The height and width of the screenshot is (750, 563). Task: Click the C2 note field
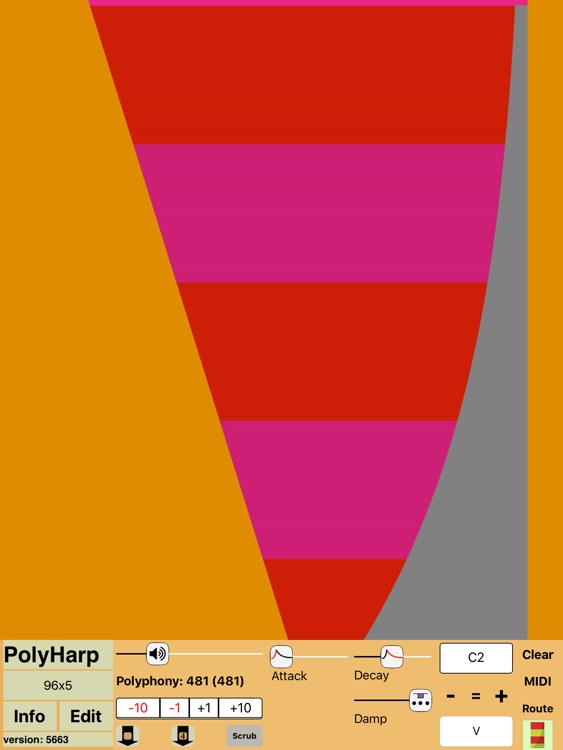tap(476, 658)
